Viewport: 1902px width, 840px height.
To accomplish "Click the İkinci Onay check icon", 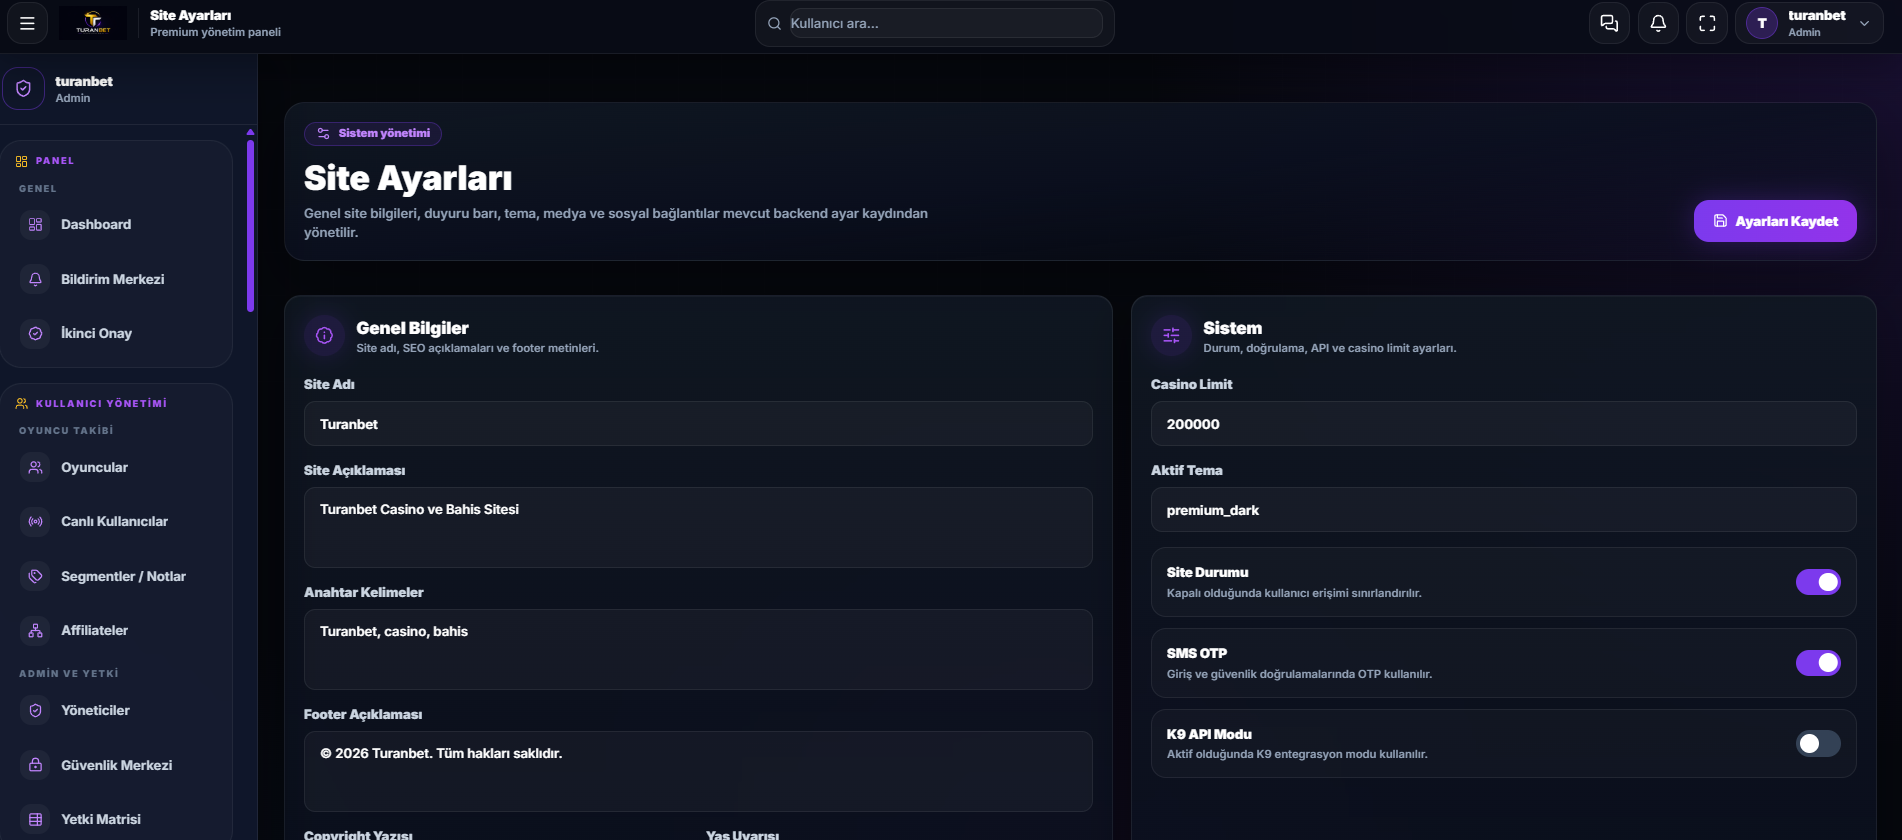I will point(35,333).
